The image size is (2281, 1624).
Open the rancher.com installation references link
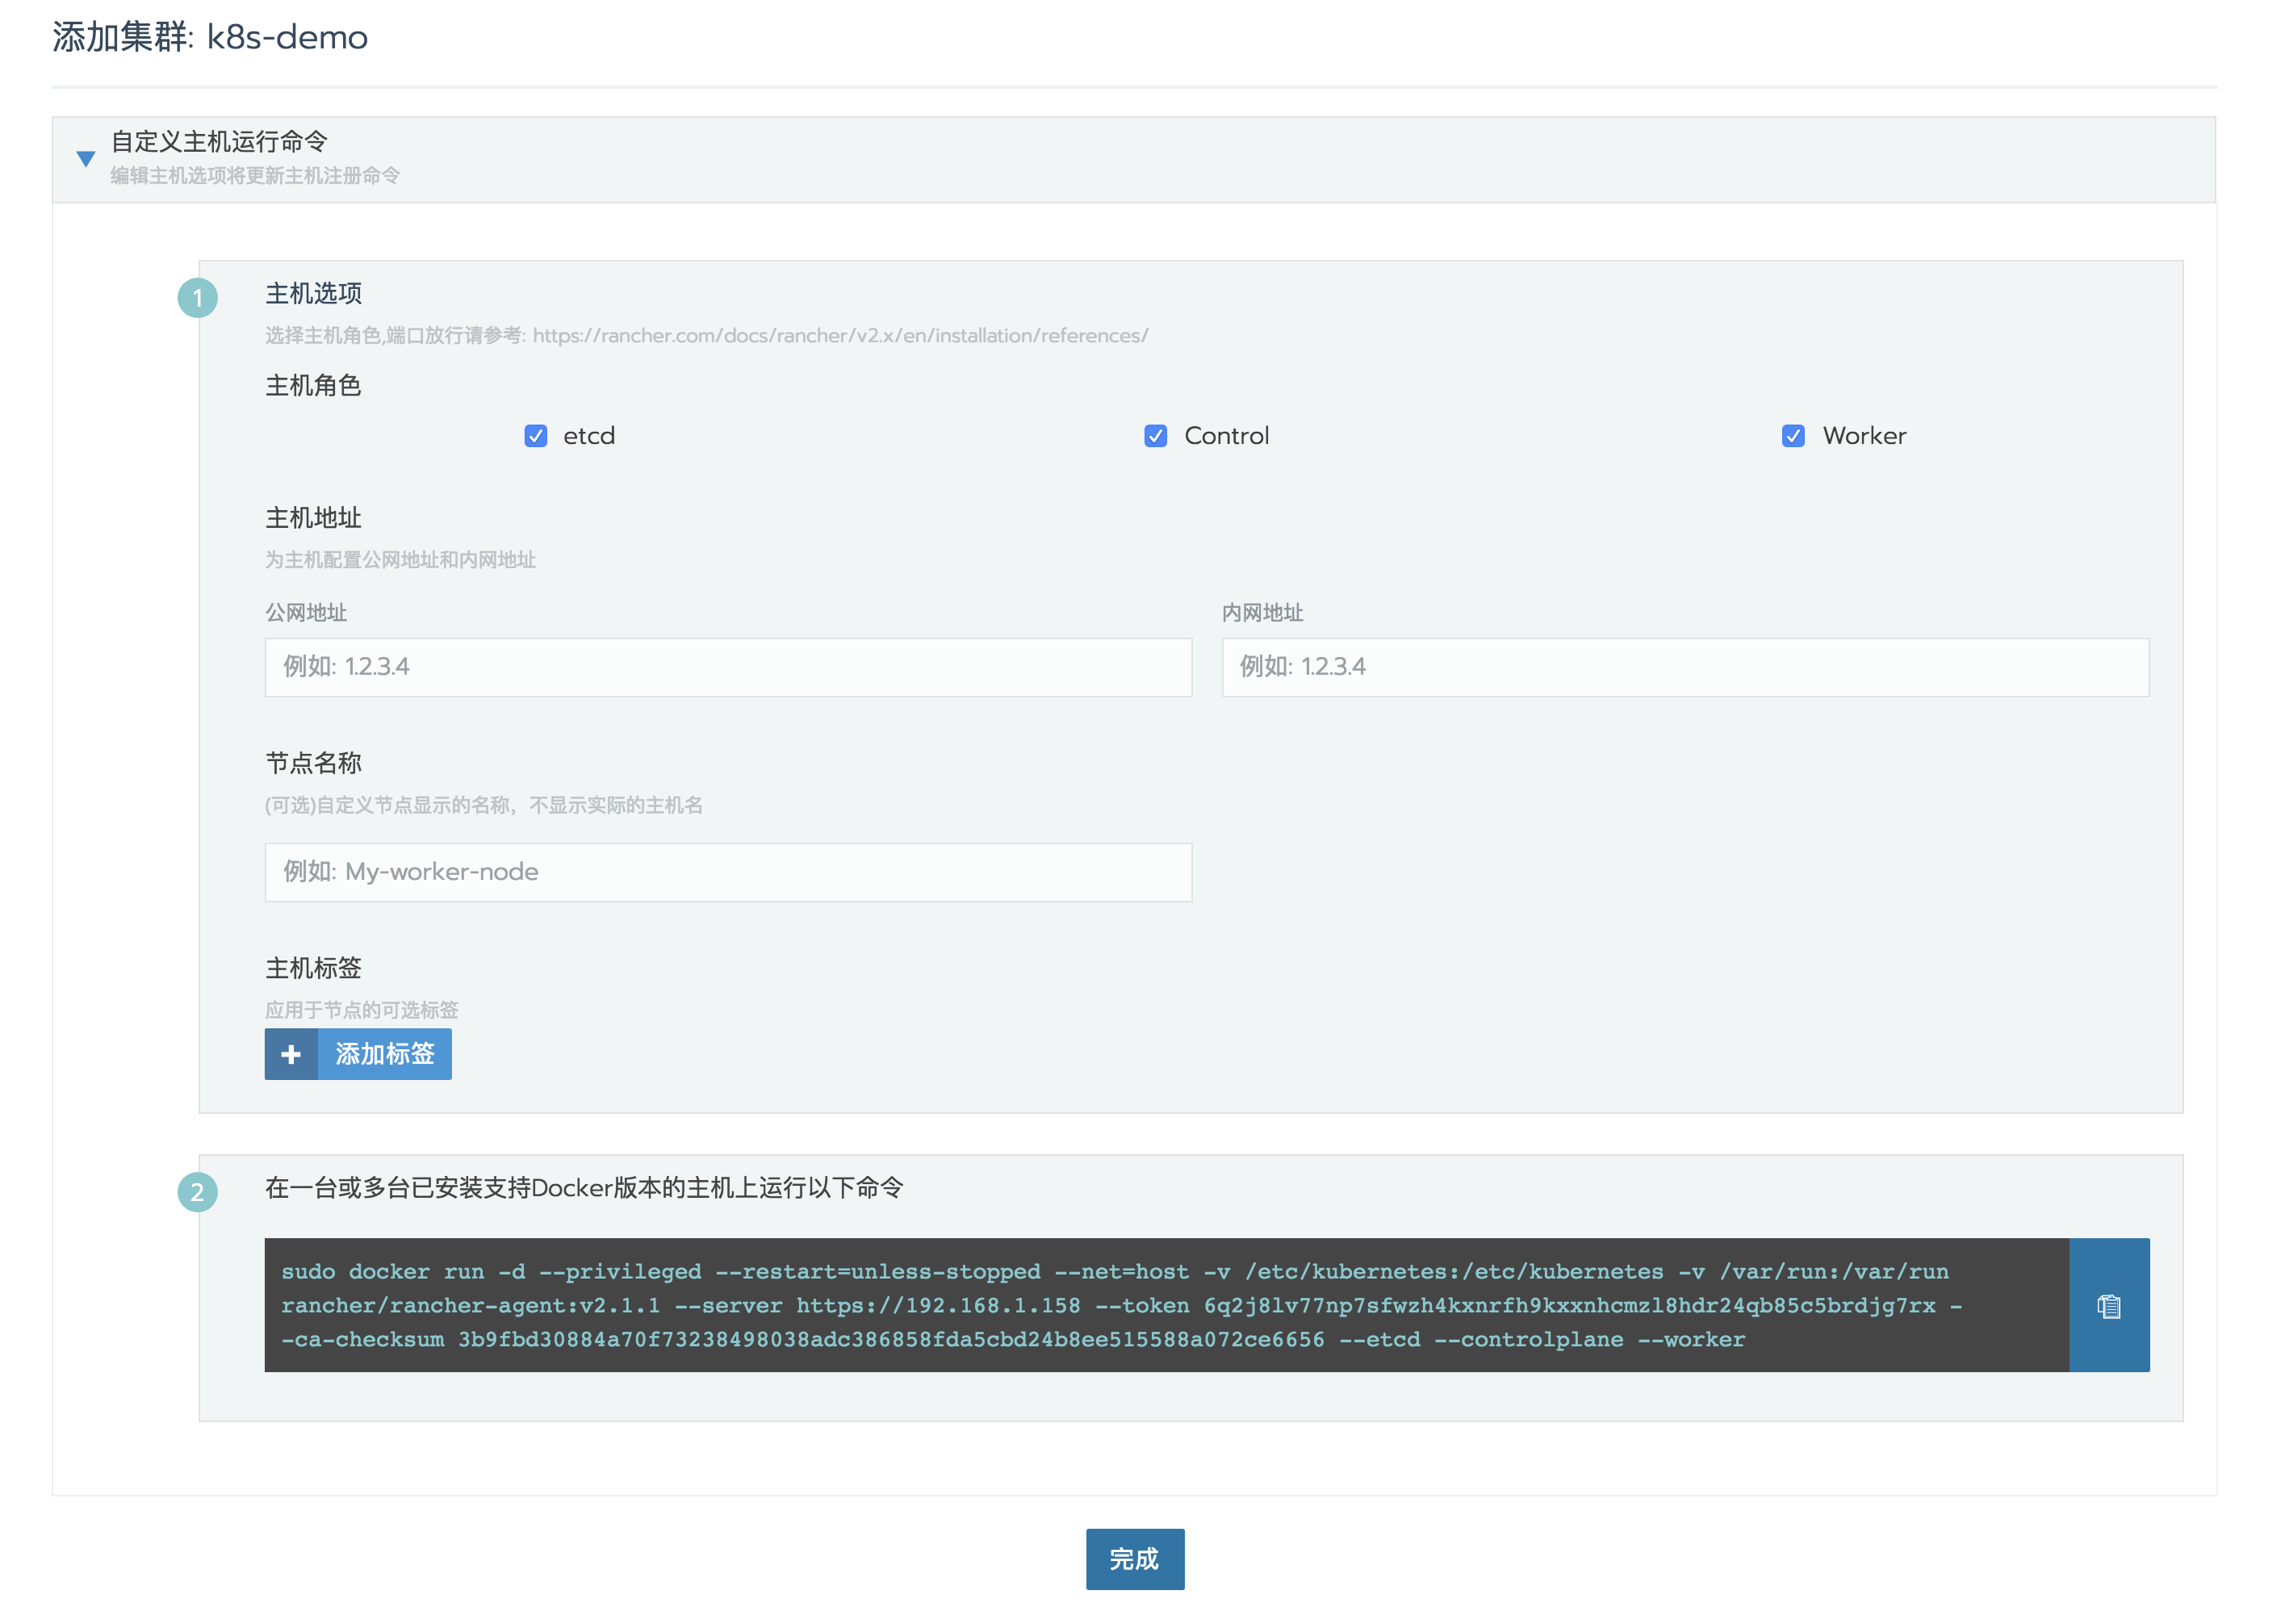click(840, 336)
